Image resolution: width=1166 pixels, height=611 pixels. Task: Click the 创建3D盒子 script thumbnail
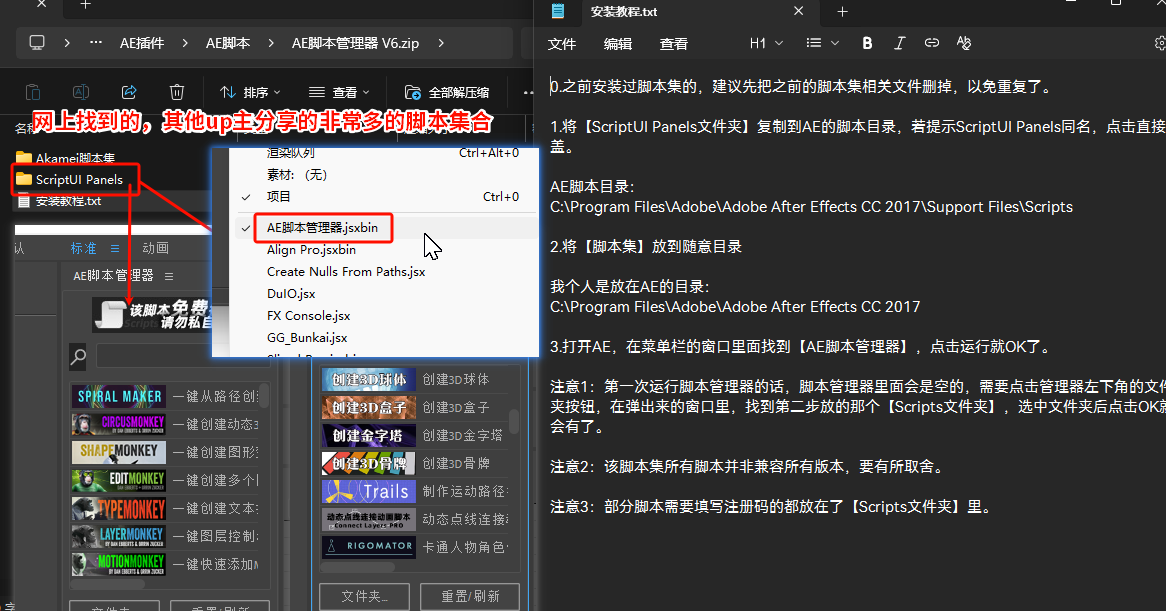(369, 407)
